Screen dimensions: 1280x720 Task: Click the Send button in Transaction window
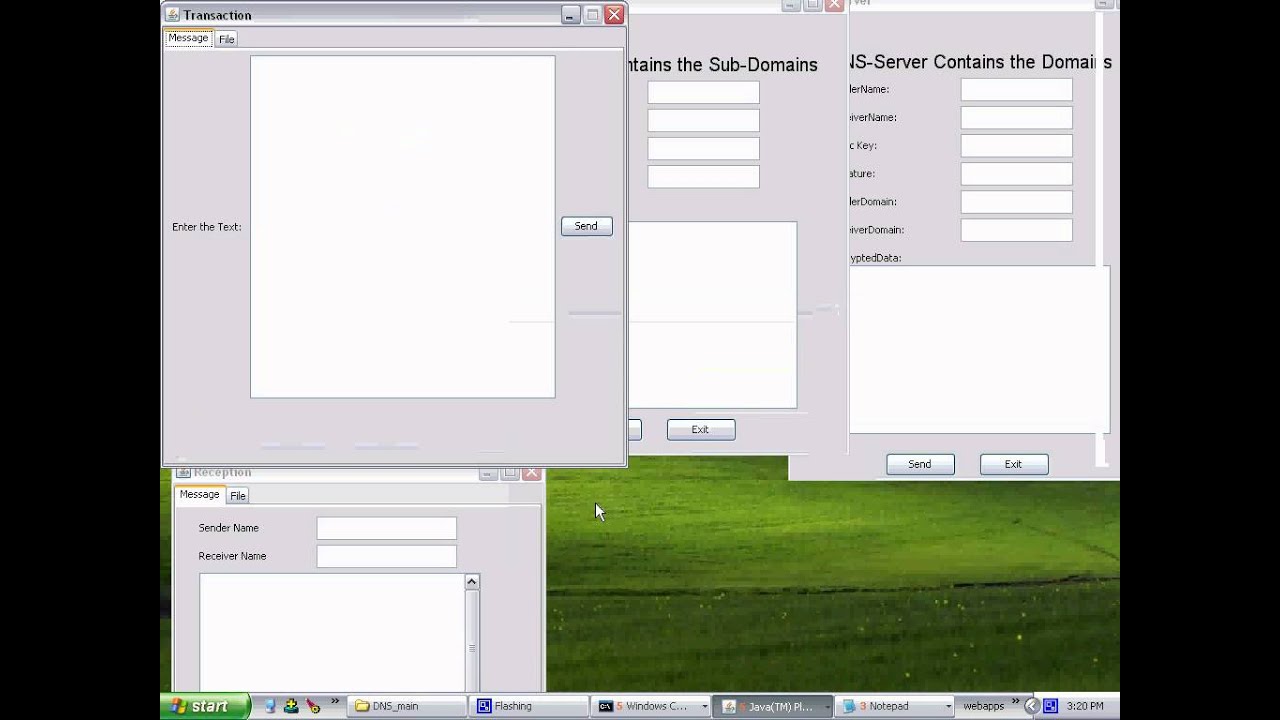click(586, 226)
